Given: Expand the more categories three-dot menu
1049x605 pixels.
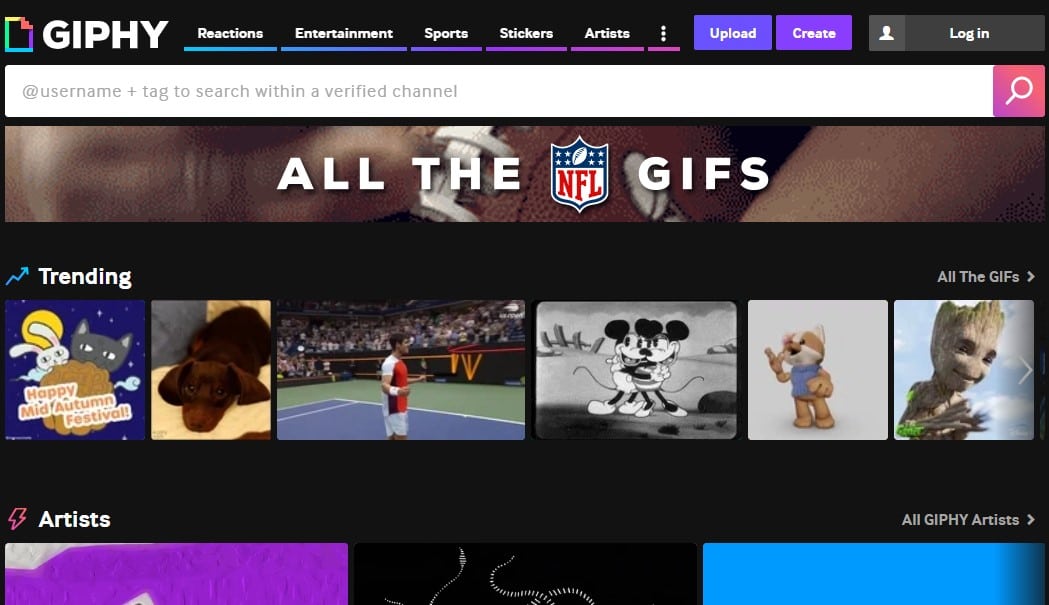Looking at the screenshot, I should [x=664, y=33].
